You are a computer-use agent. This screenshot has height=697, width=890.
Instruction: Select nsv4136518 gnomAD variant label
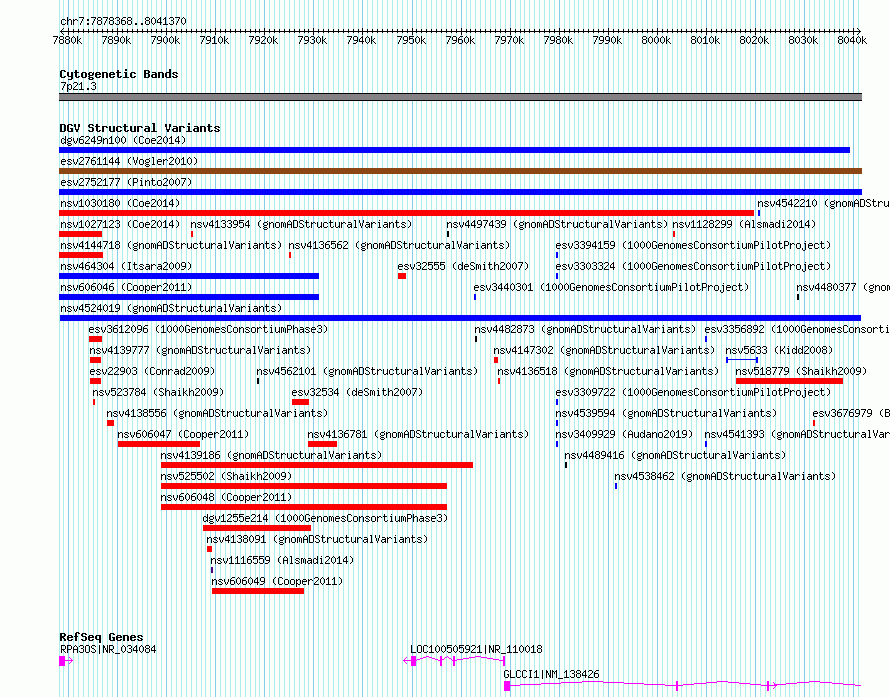(x=608, y=371)
